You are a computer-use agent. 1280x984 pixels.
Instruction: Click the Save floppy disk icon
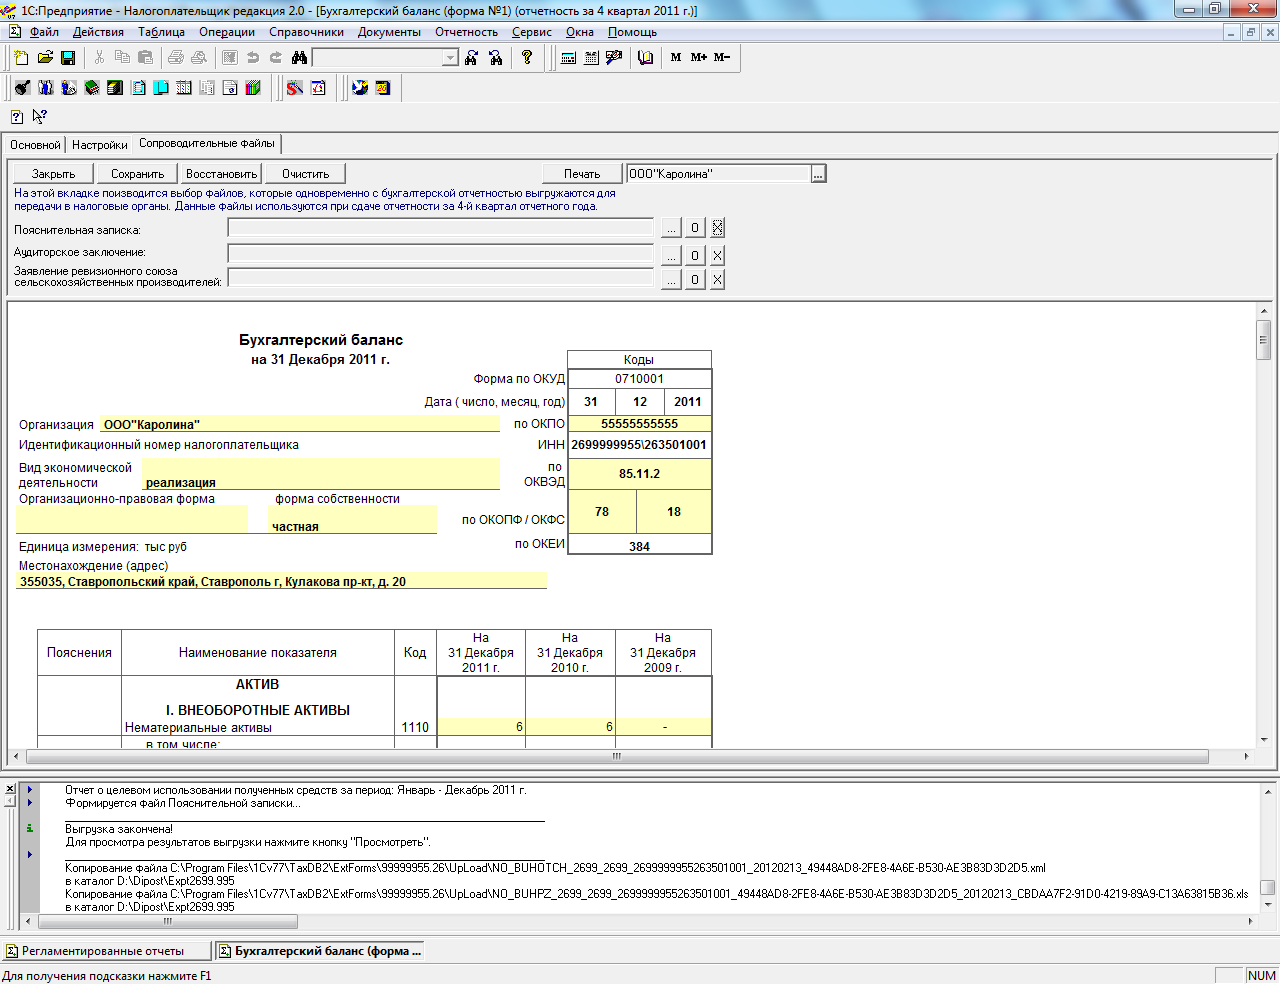click(68, 58)
